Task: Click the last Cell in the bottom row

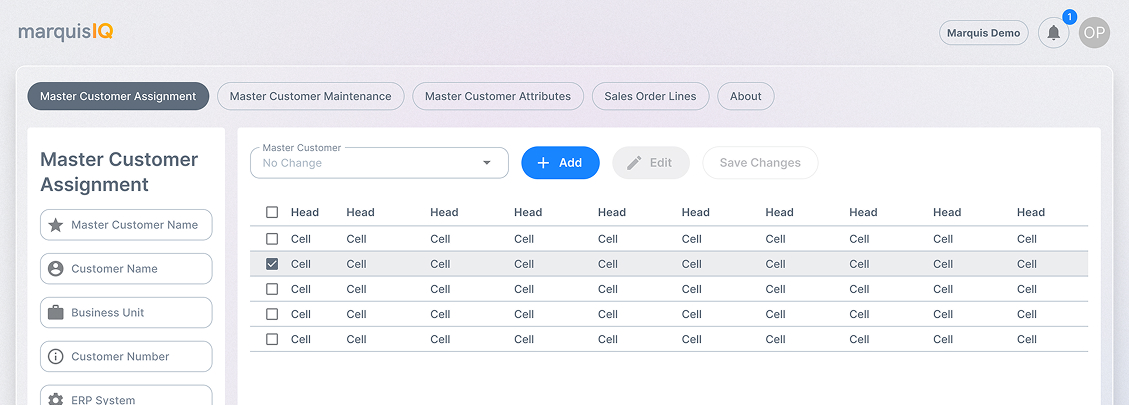Action: tap(1027, 339)
